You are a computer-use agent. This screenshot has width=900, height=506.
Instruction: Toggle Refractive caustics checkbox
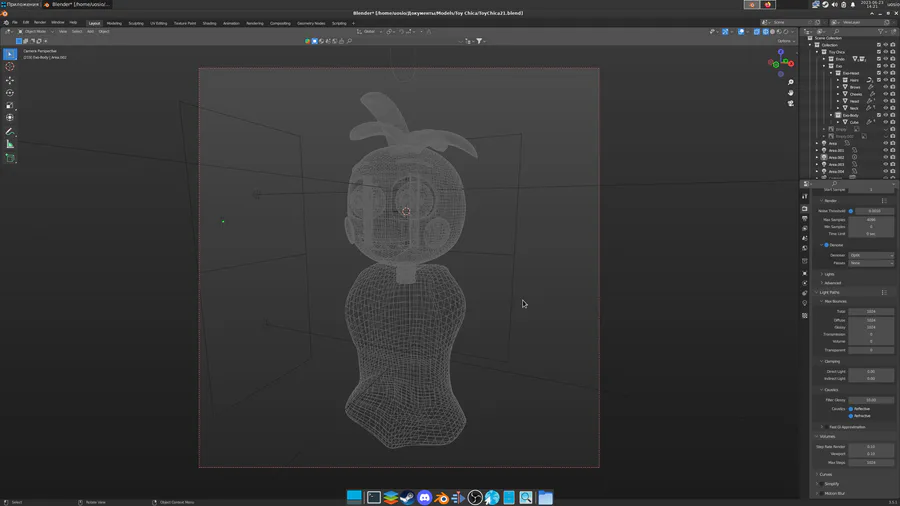coord(851,415)
